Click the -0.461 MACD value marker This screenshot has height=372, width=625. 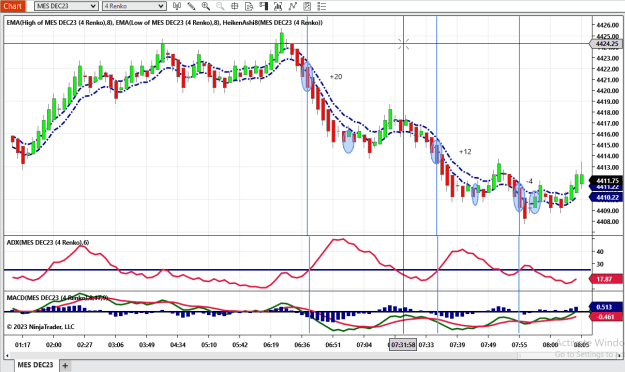(x=605, y=317)
